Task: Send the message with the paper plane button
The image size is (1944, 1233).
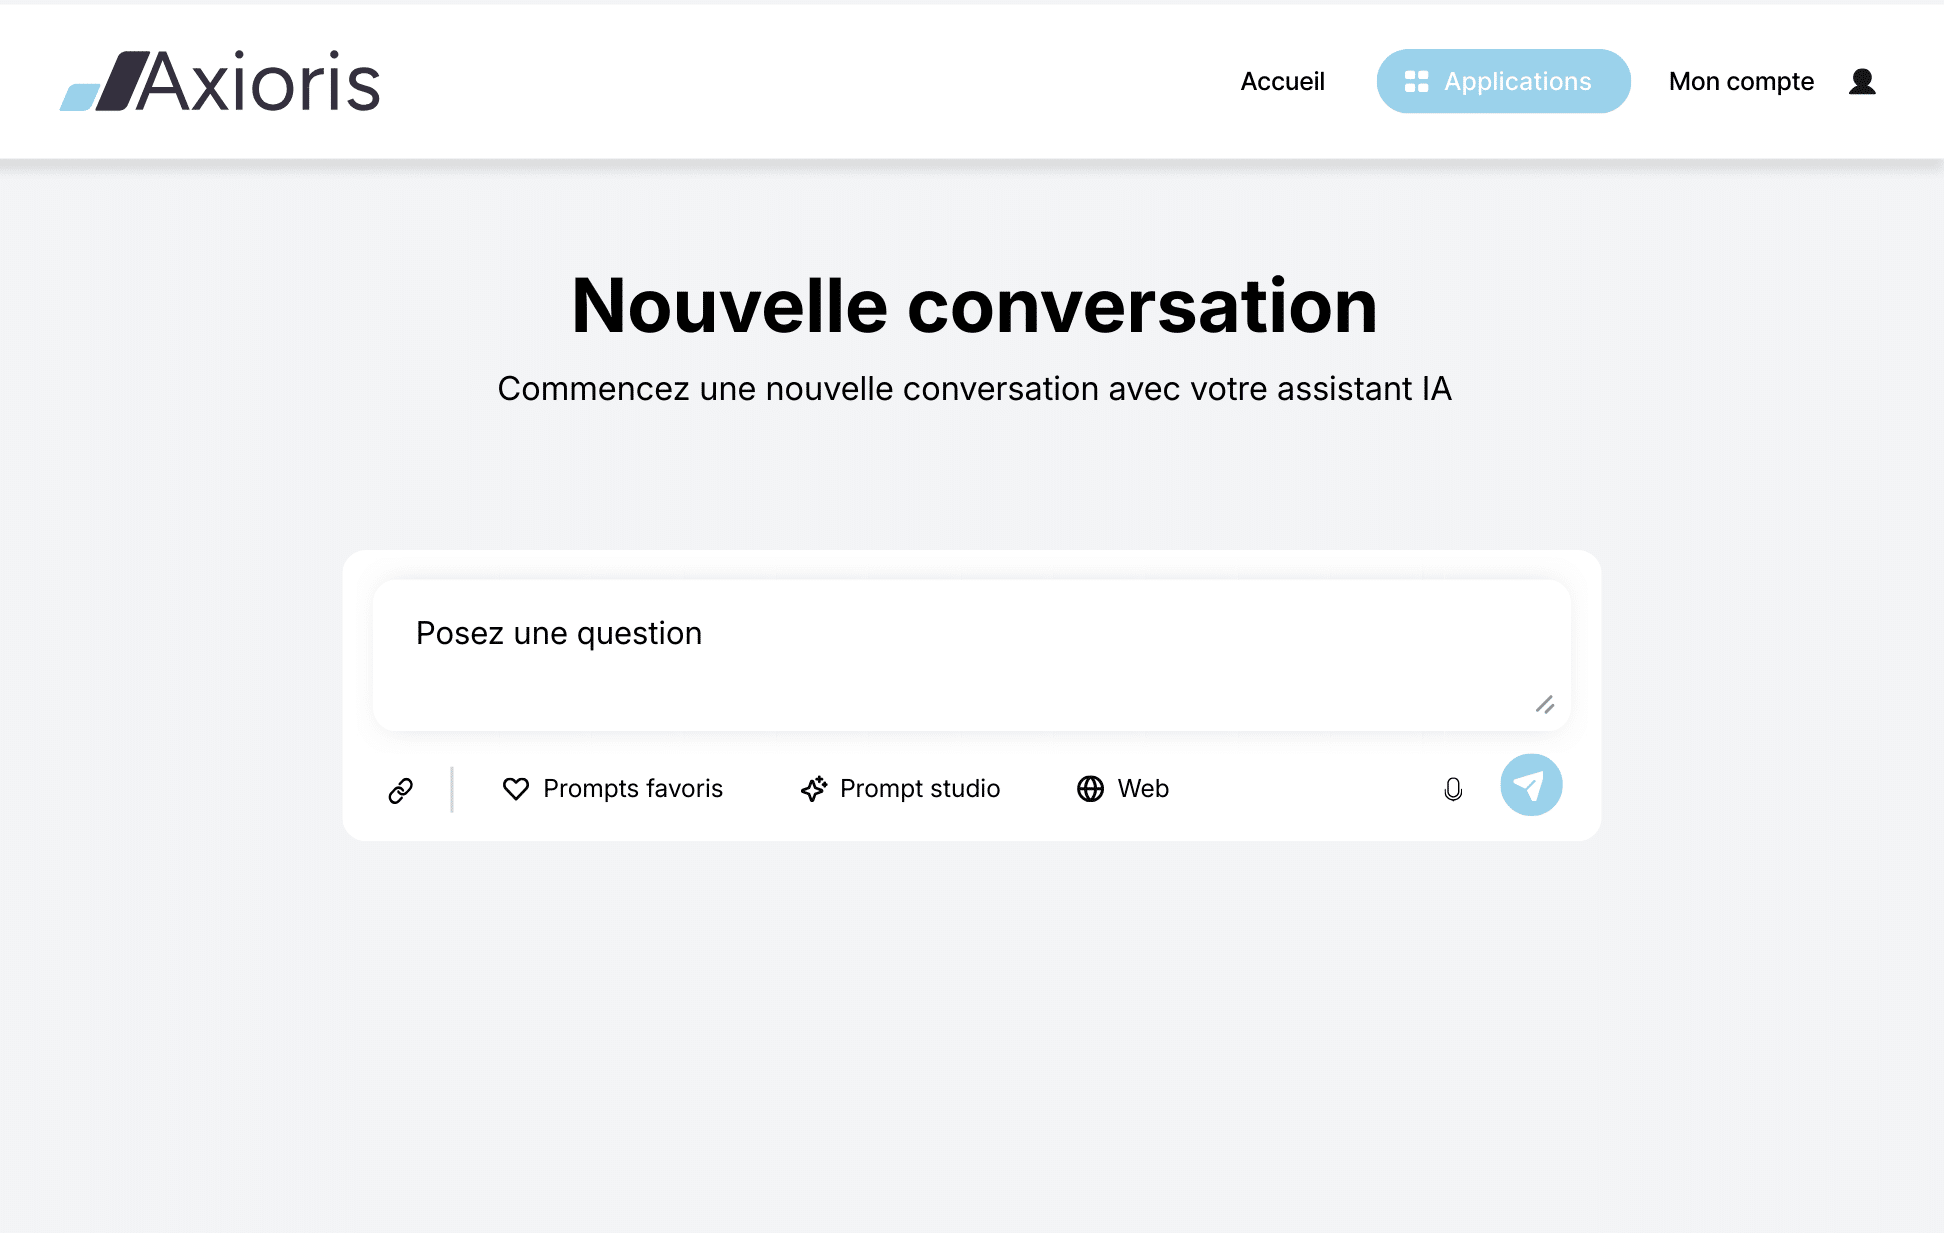Action: point(1530,785)
